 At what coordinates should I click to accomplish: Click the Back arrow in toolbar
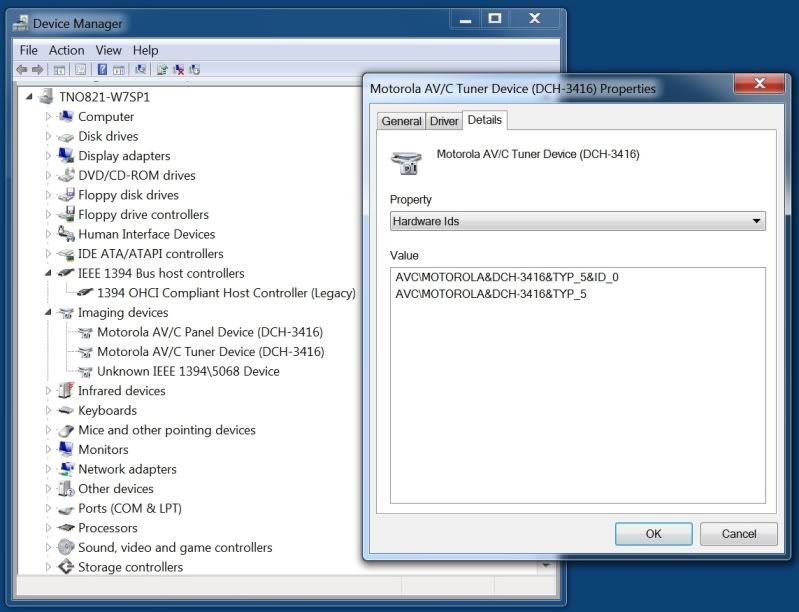tap(22, 70)
